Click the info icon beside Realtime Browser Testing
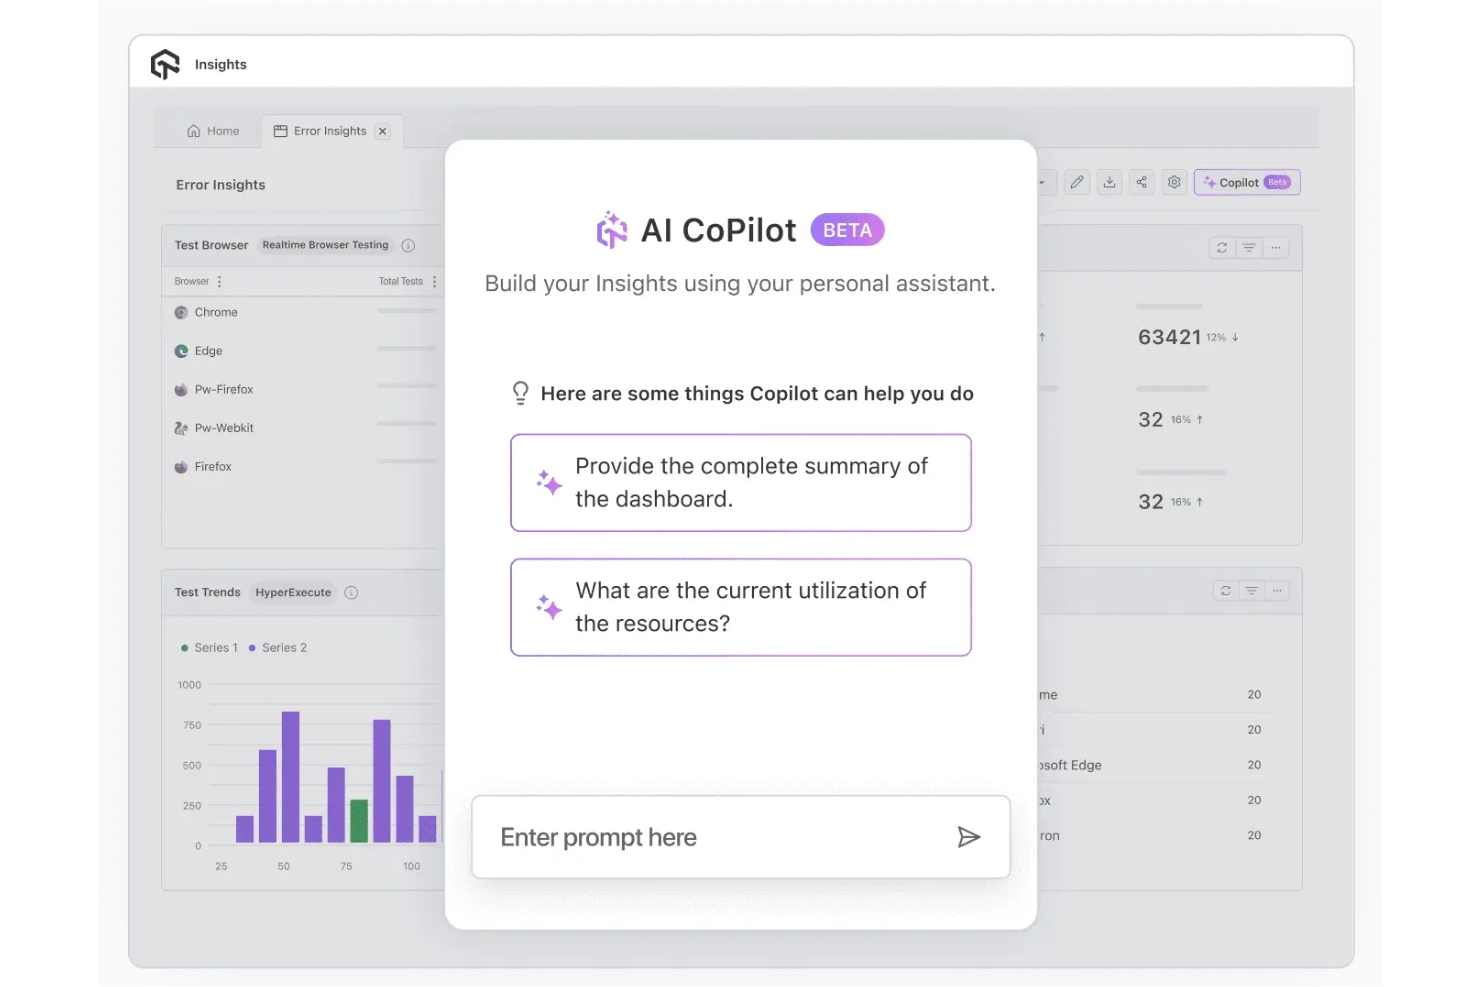 409,244
